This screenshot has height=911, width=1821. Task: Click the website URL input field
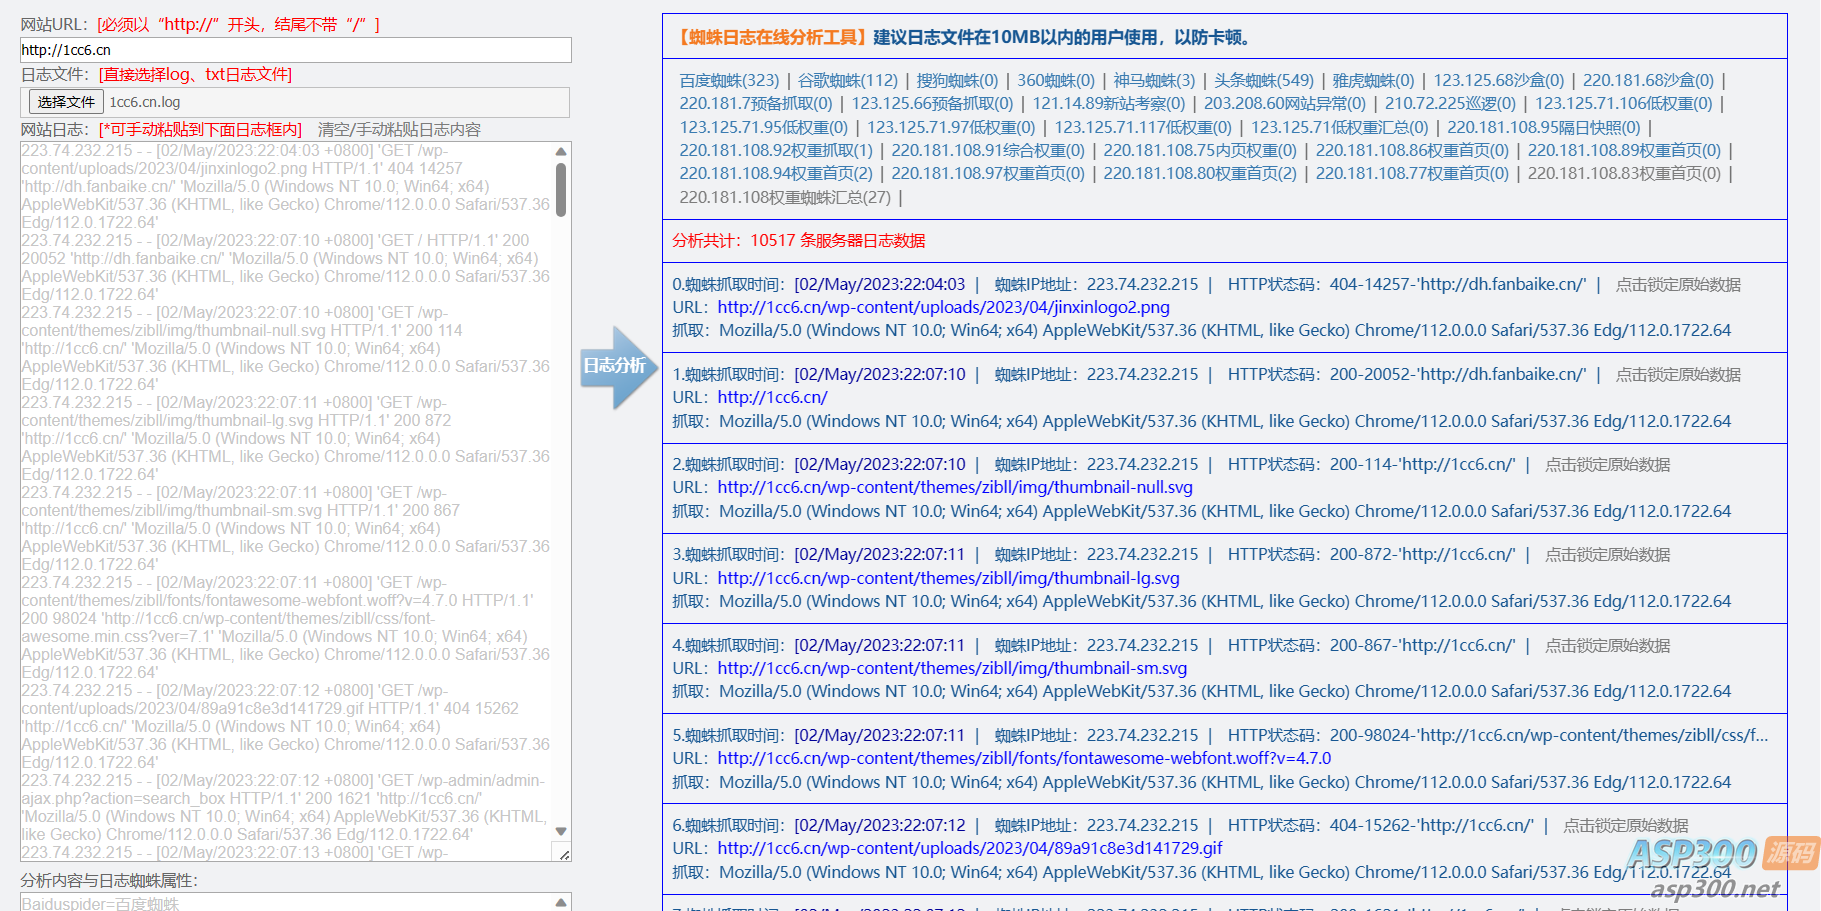[x=296, y=50]
